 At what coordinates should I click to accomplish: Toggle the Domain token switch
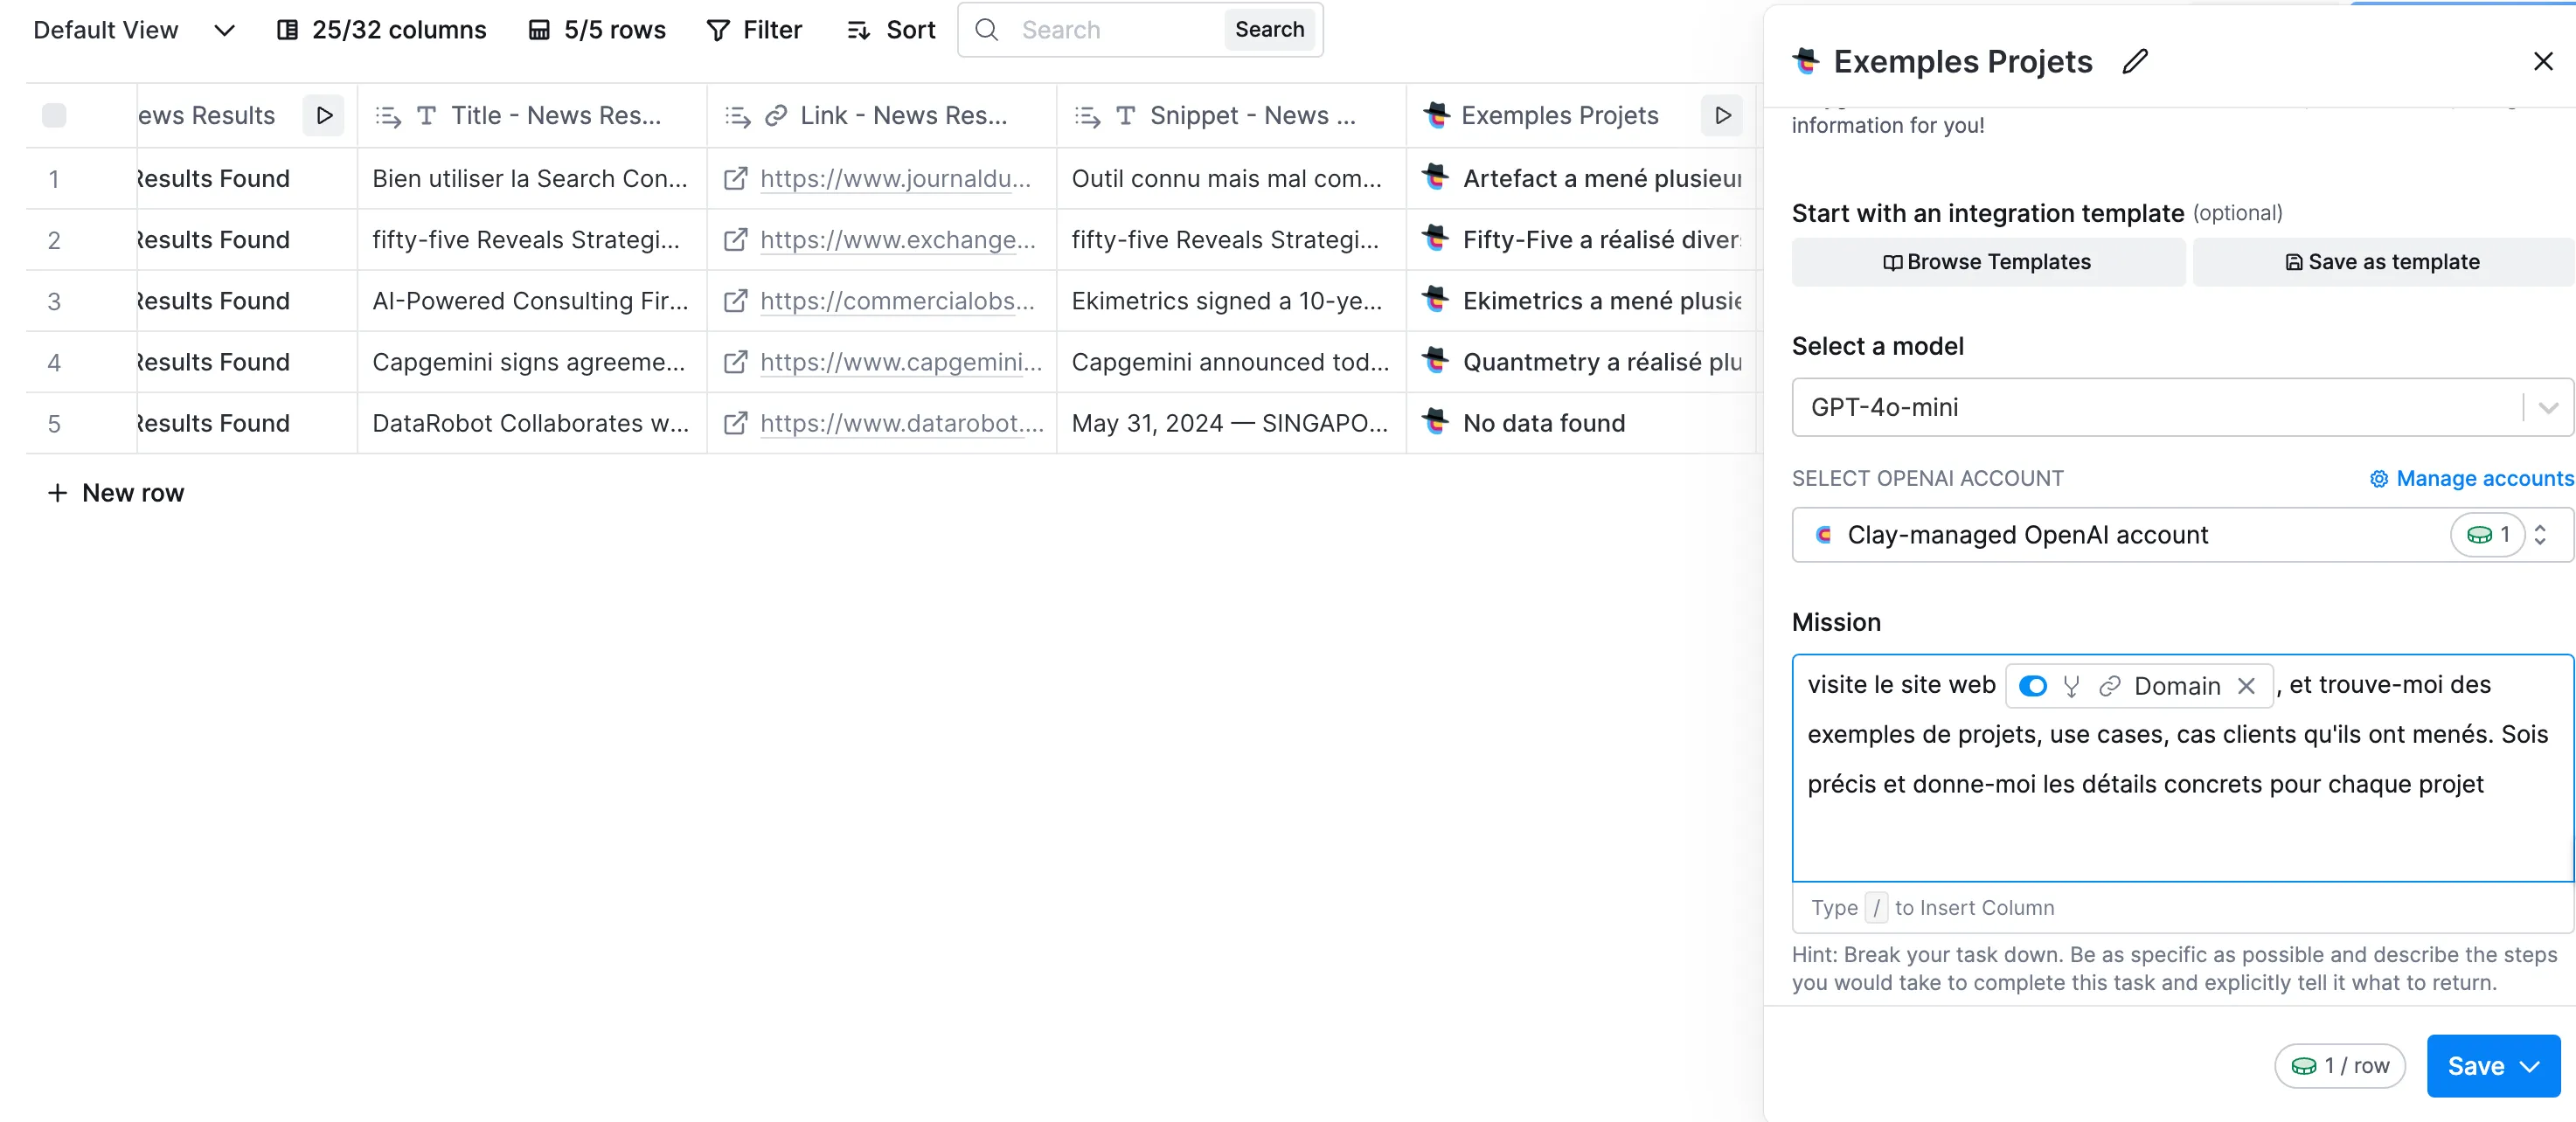pos(2032,686)
